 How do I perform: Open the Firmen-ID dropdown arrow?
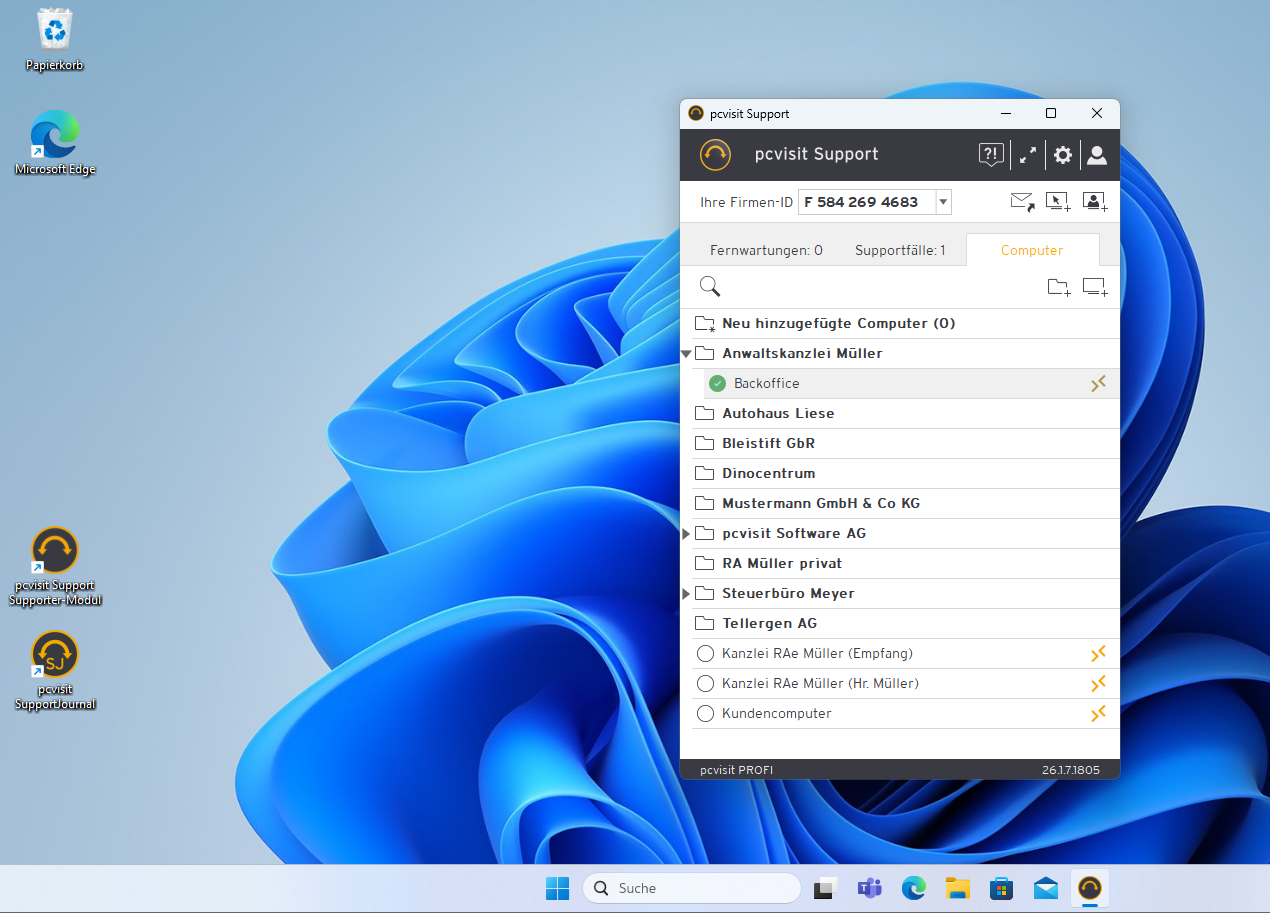point(942,203)
